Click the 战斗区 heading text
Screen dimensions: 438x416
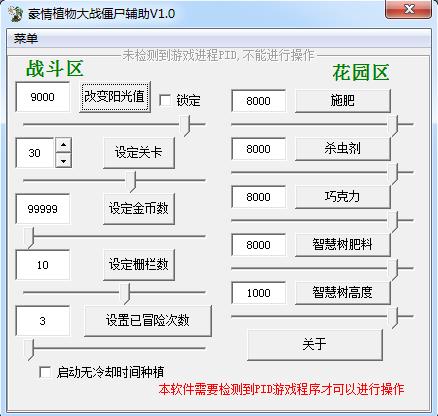pos(54,69)
